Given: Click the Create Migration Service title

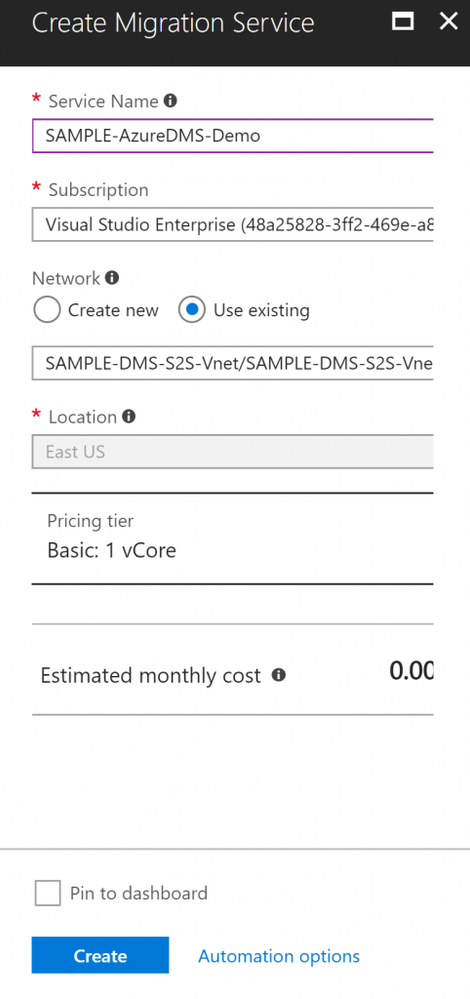Looking at the screenshot, I should click(x=173, y=23).
